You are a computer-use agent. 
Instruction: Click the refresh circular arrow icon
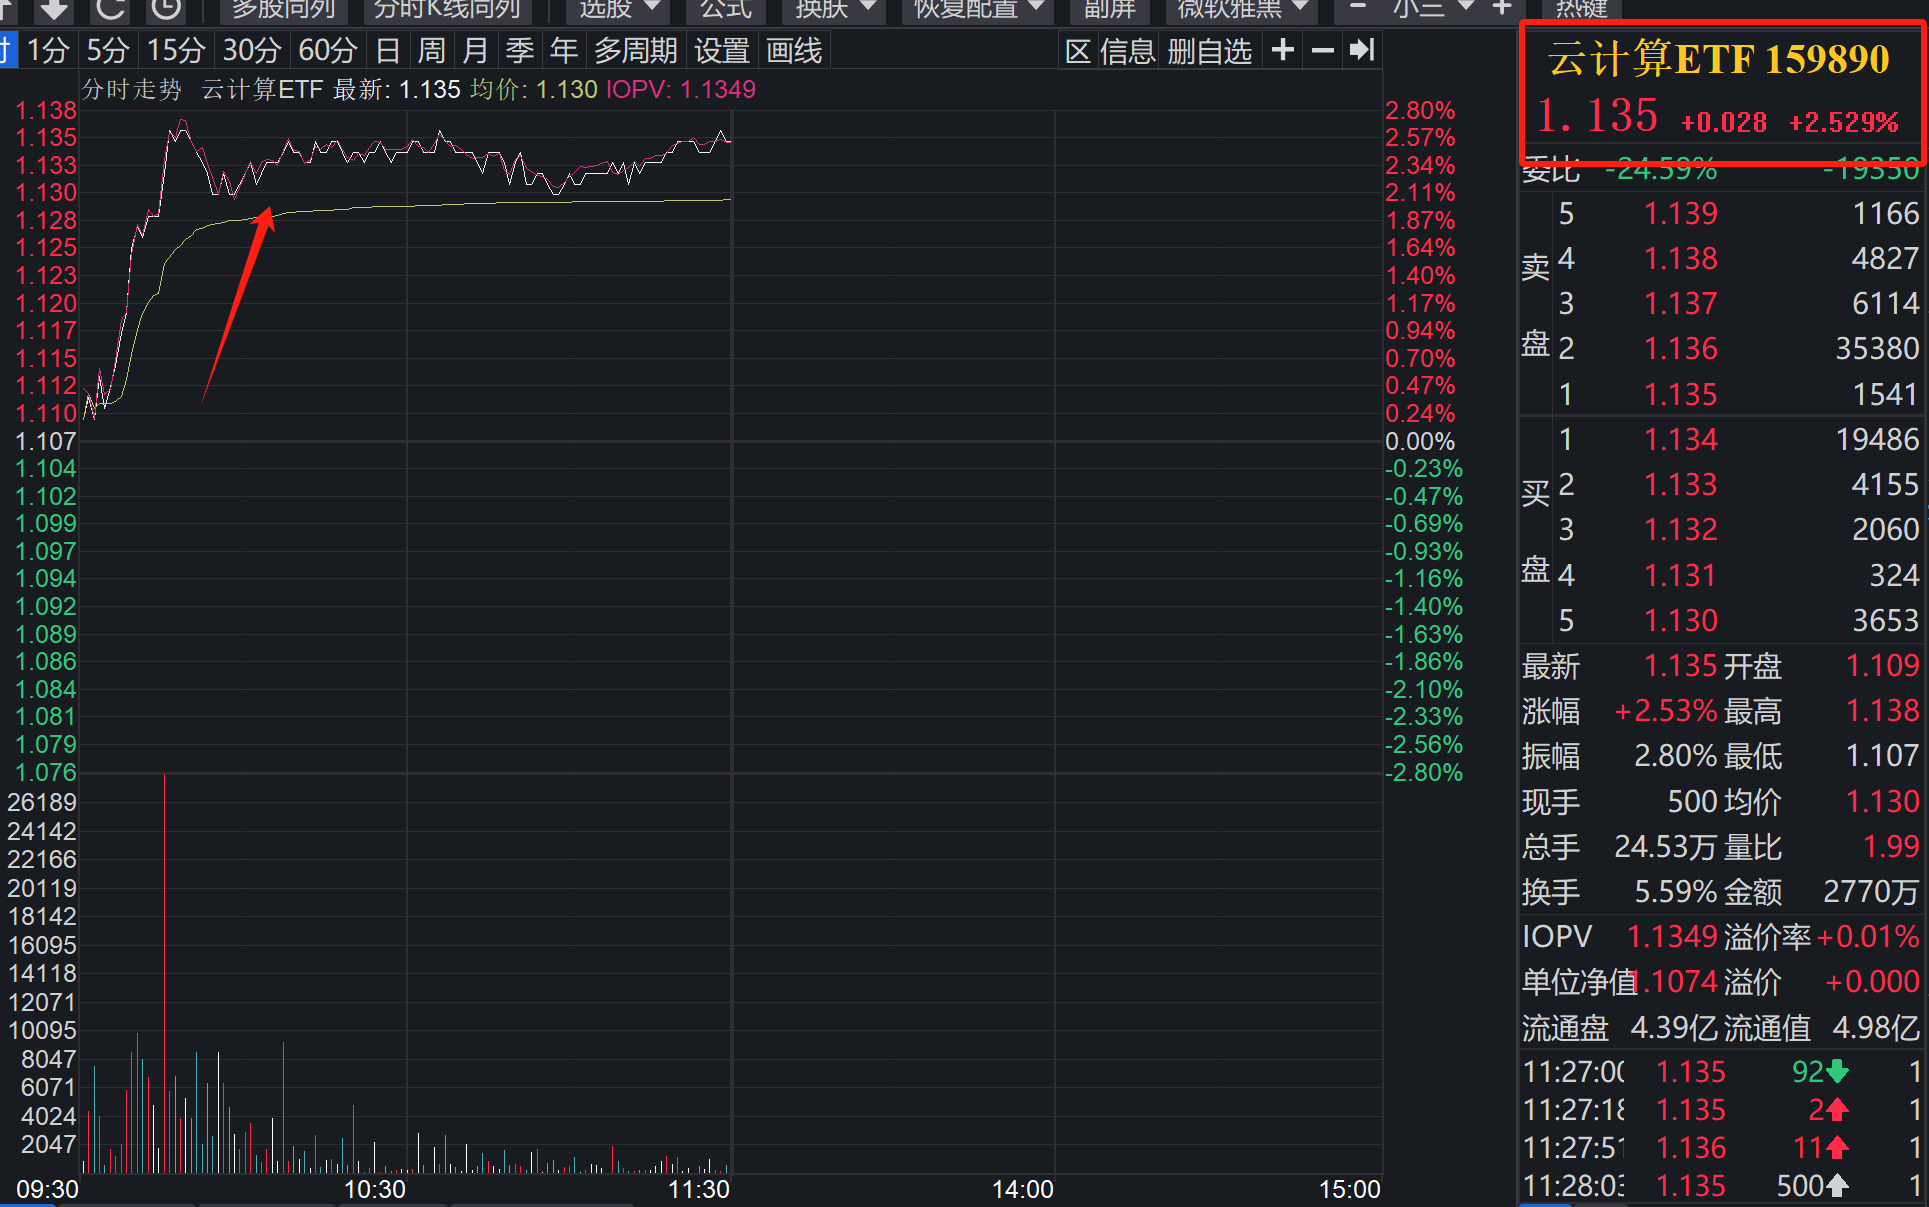(x=110, y=9)
